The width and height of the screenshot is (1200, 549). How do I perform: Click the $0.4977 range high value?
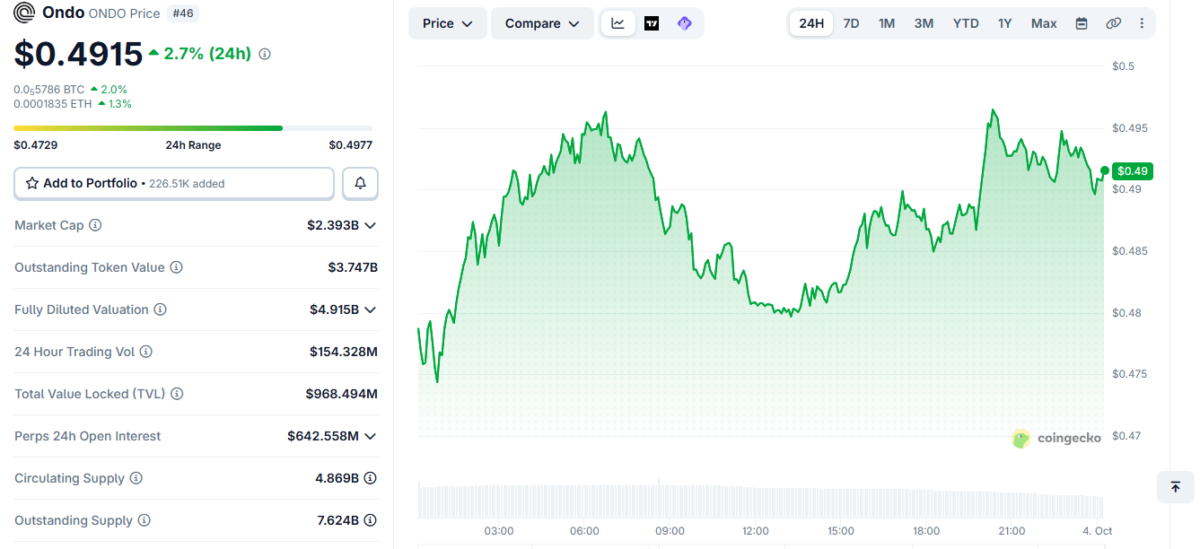click(x=351, y=145)
